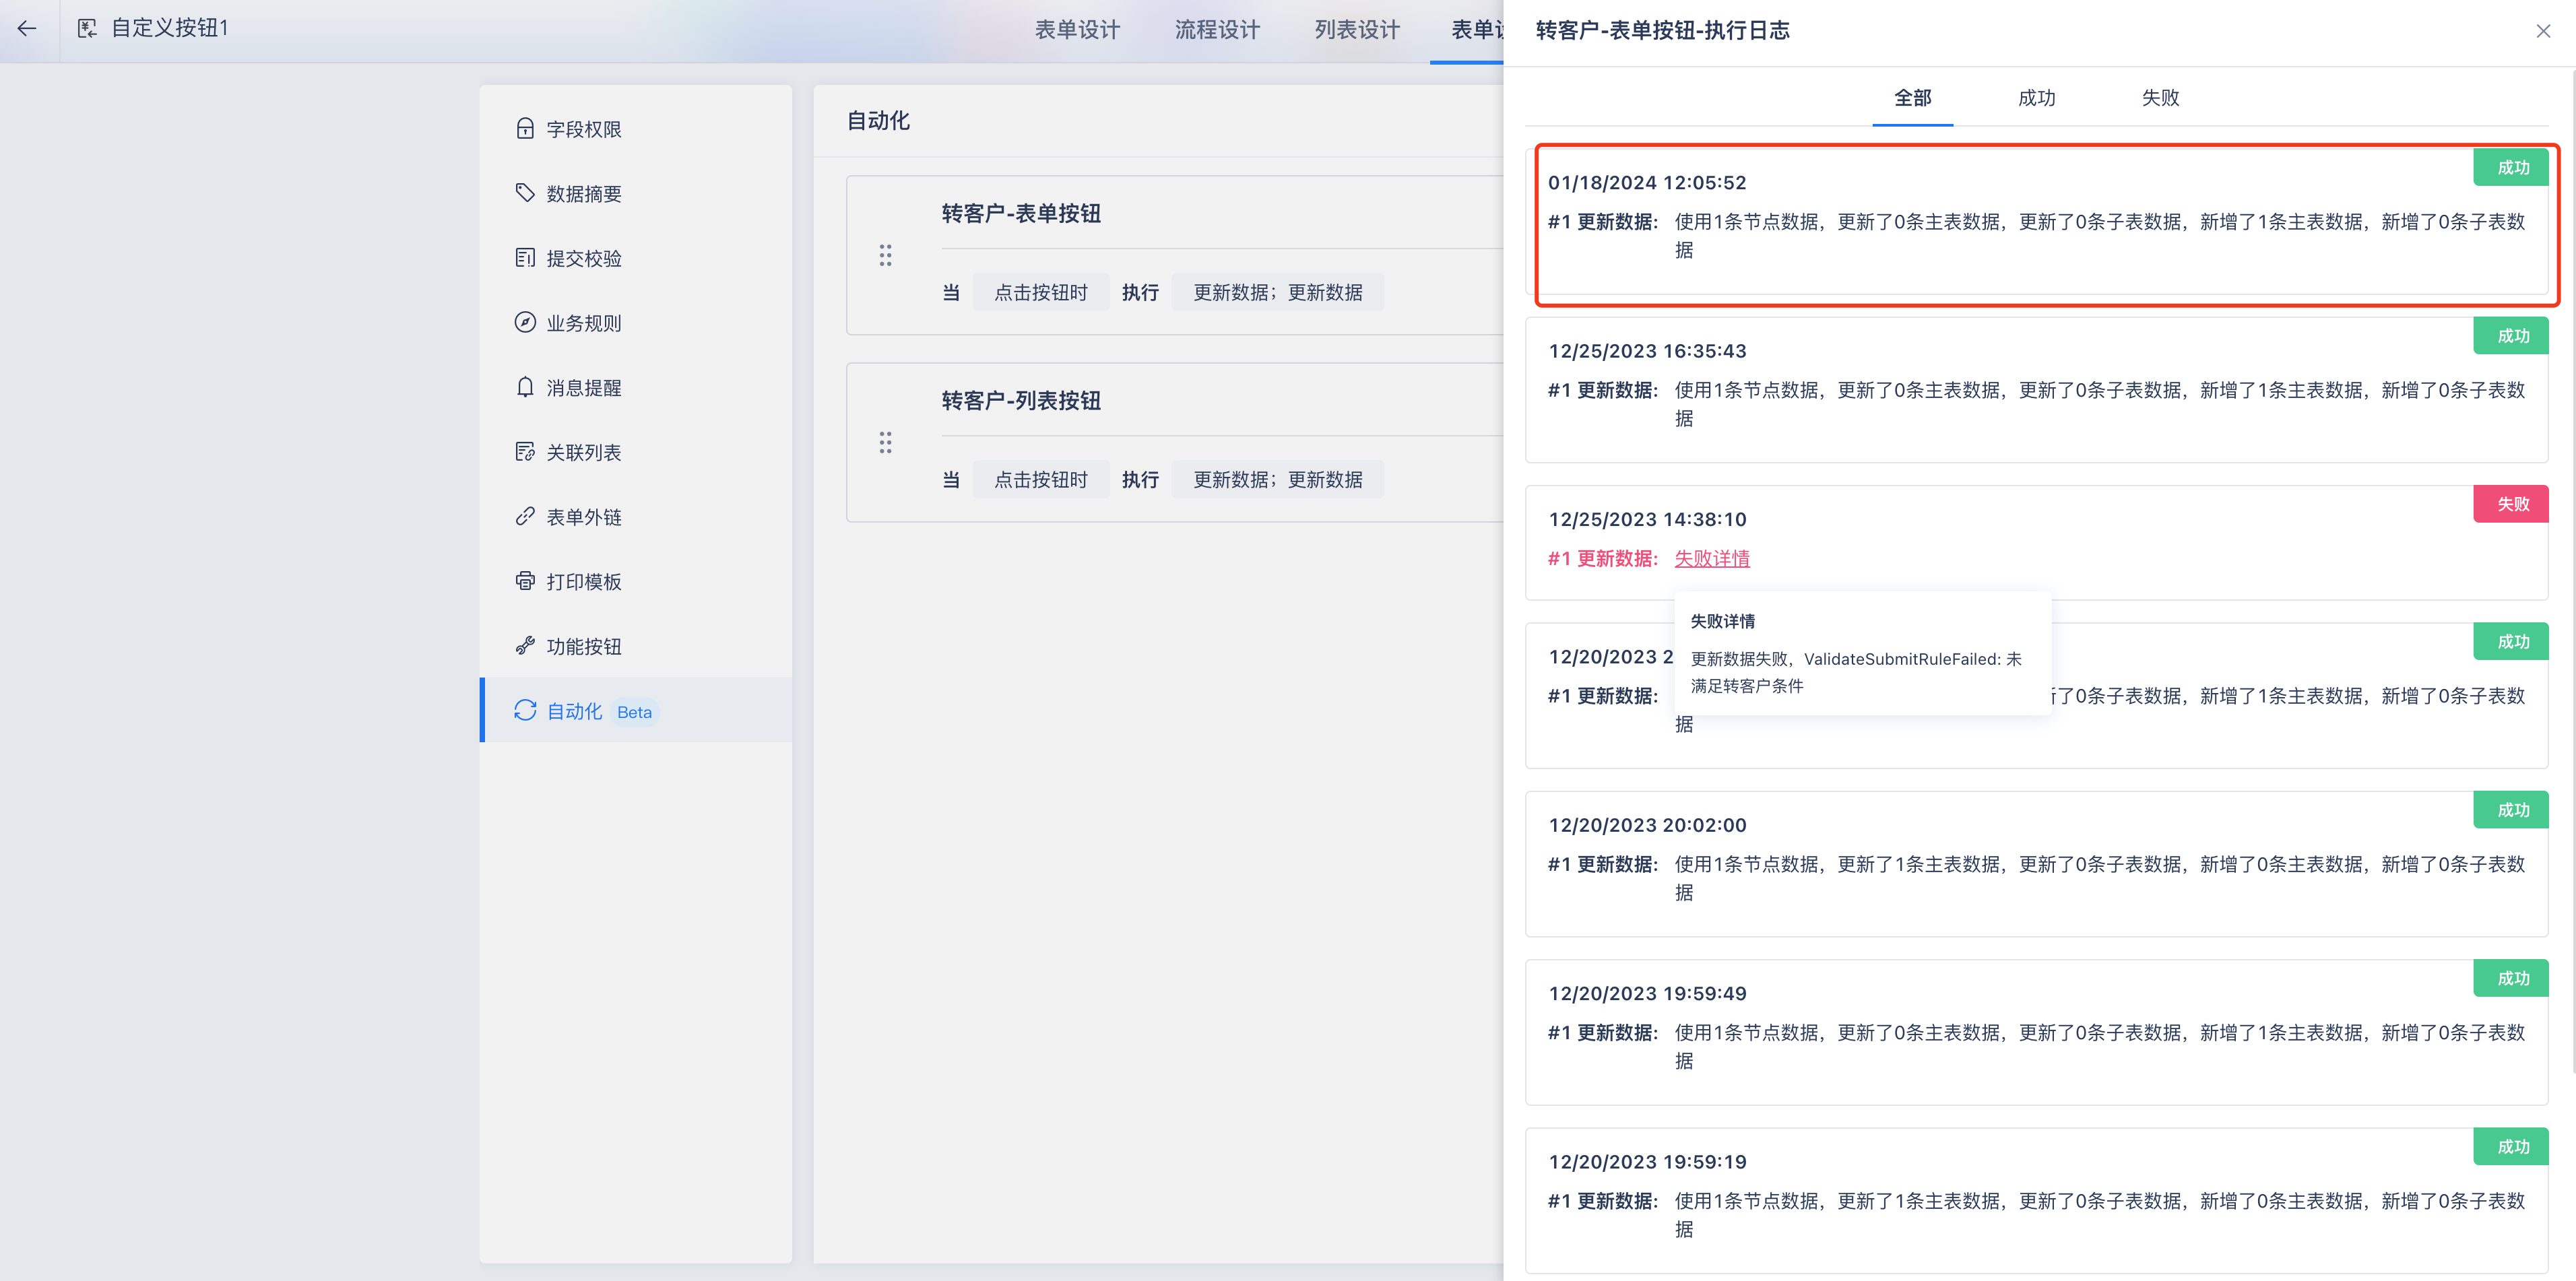Open 业务规则 settings
The width and height of the screenshot is (2576, 1281).
tap(636, 322)
